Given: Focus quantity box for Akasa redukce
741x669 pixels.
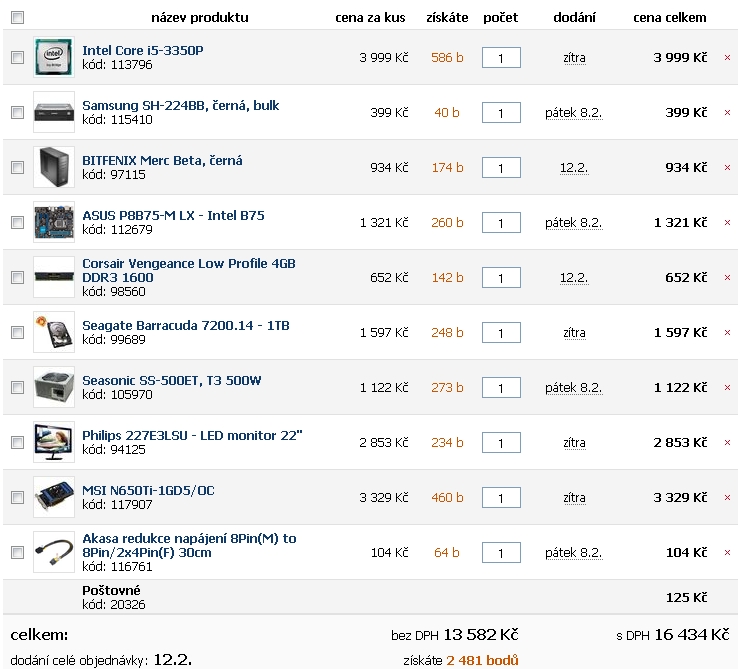Looking at the screenshot, I should pos(501,552).
